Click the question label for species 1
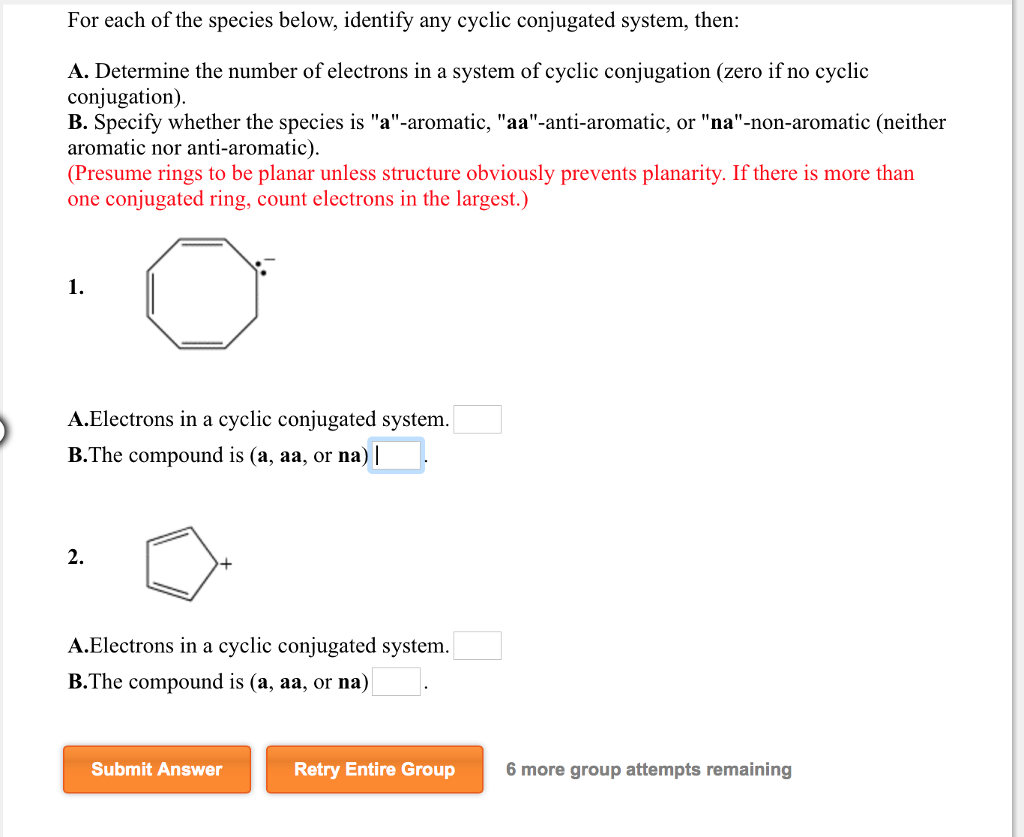Image resolution: width=1024 pixels, height=837 pixels. point(76,287)
